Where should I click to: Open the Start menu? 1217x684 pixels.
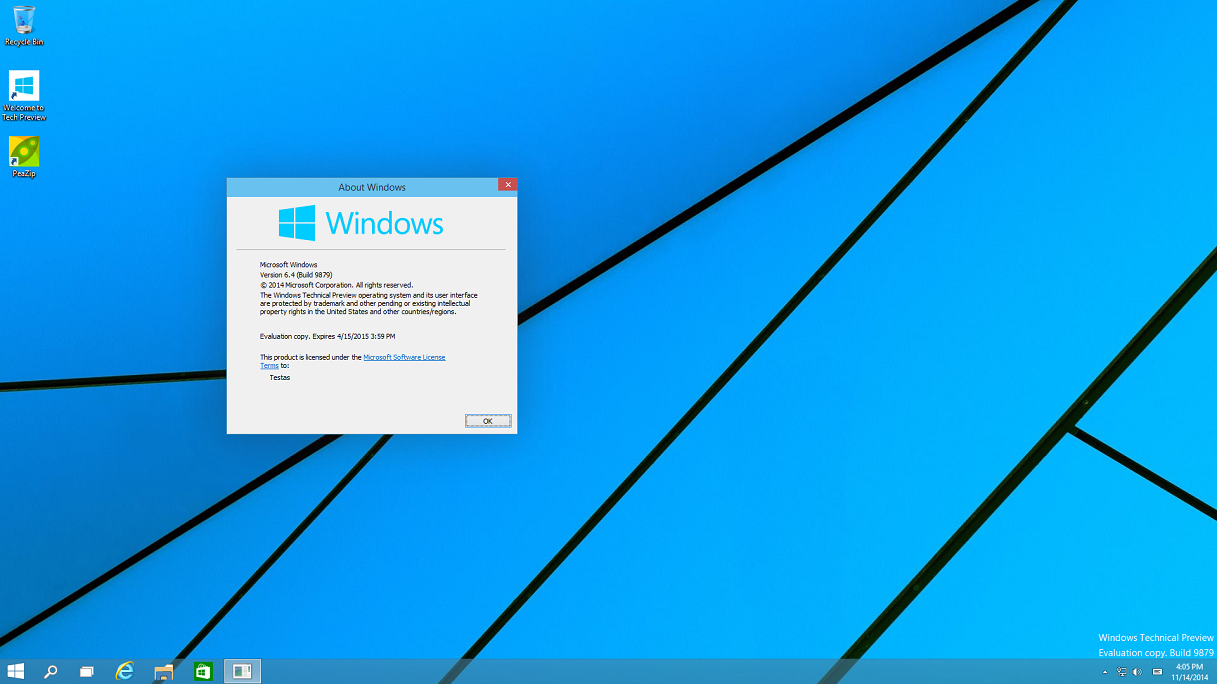[16, 671]
